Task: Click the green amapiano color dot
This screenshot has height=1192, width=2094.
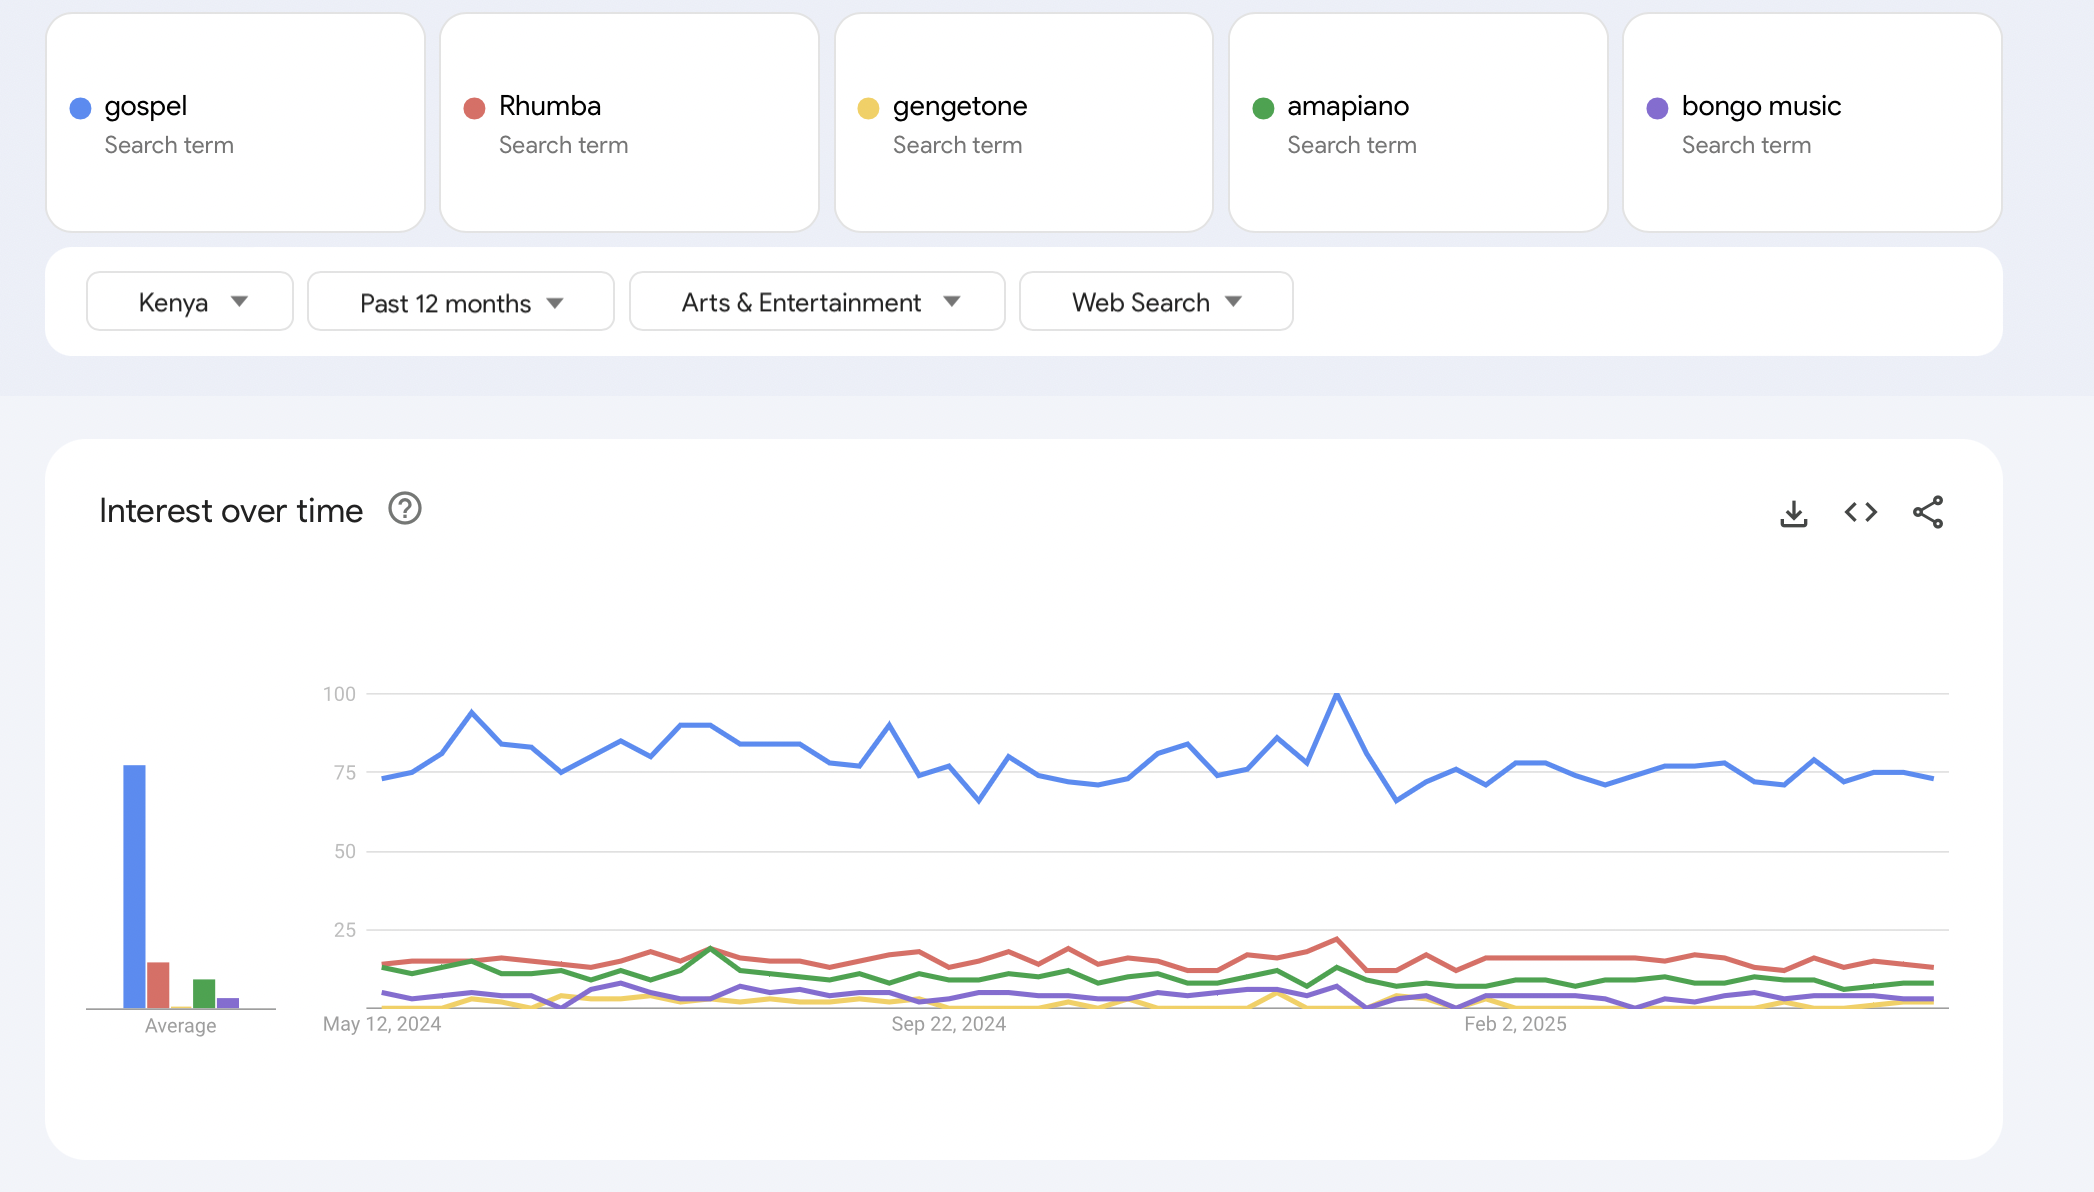Action: pyautogui.click(x=1263, y=108)
